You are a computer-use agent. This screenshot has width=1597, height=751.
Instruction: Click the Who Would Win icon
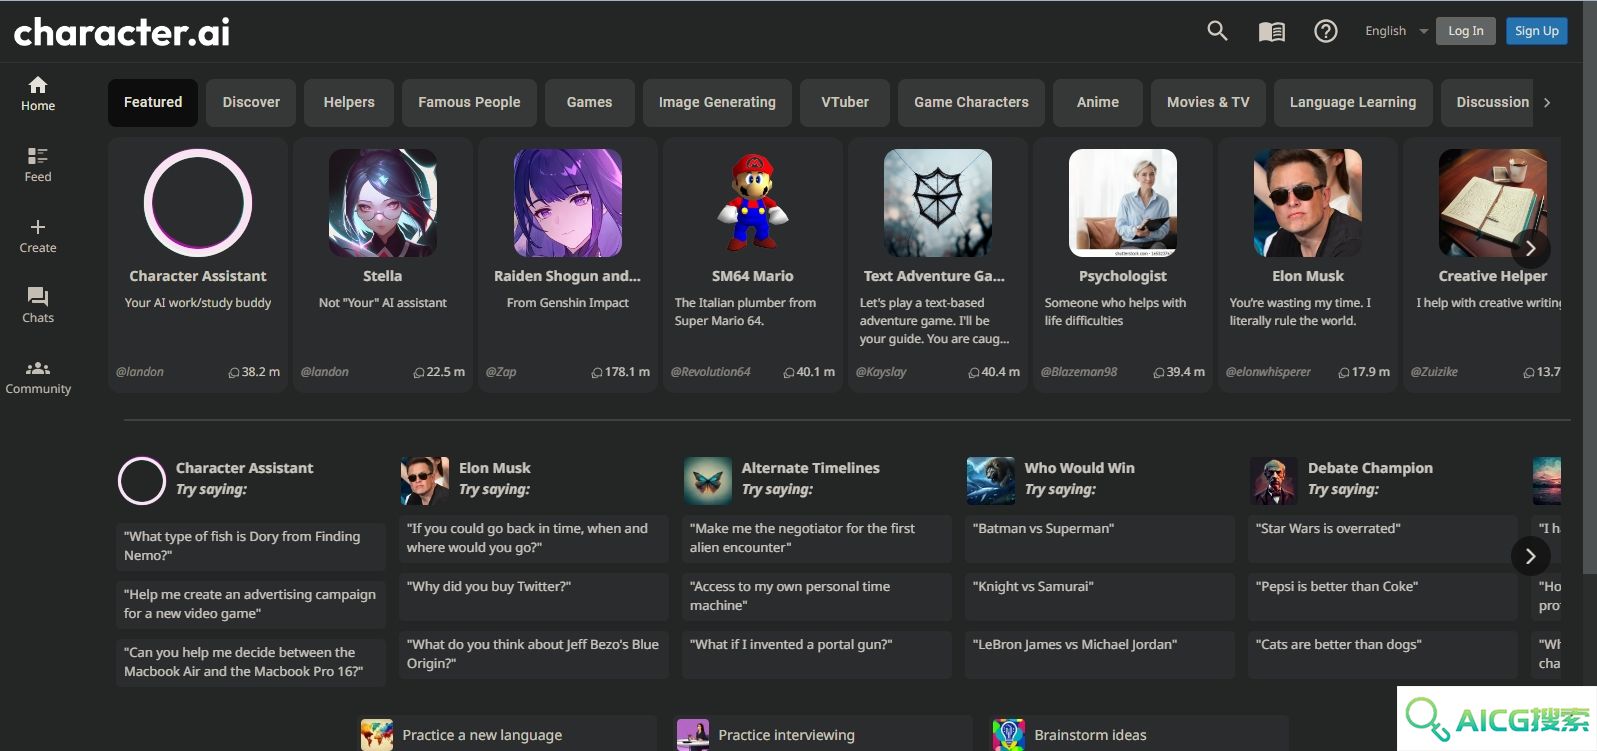pos(991,481)
